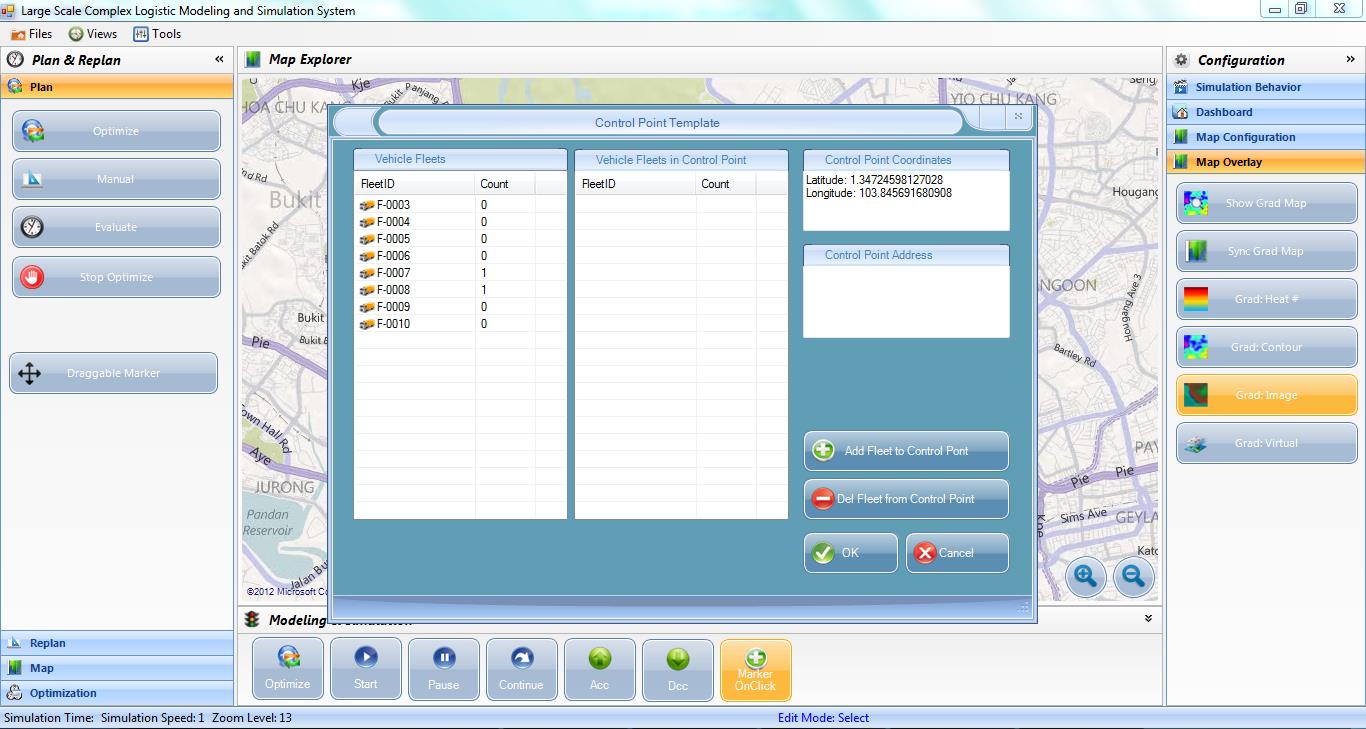Enable the Show Grad Map overlay
1366x729 pixels.
click(1266, 203)
